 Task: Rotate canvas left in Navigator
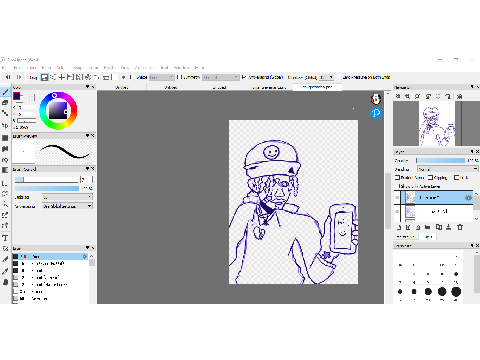pyautogui.click(x=428, y=96)
